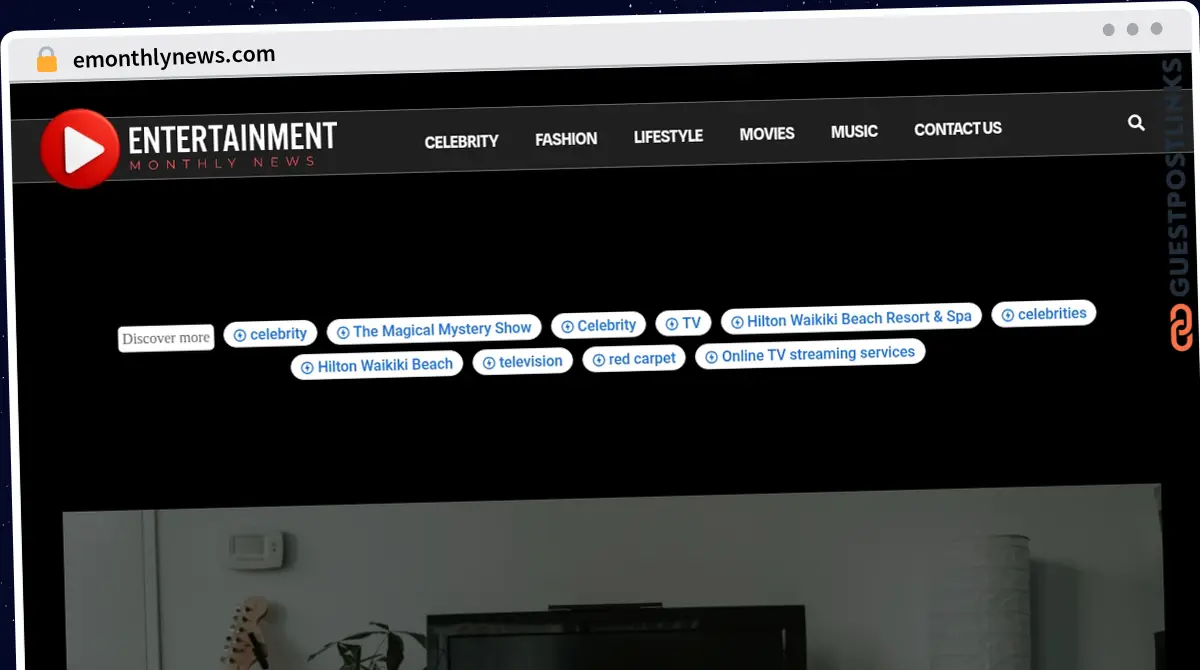The width and height of the screenshot is (1200, 670).
Task: Go to the Fashion section
Action: point(566,139)
